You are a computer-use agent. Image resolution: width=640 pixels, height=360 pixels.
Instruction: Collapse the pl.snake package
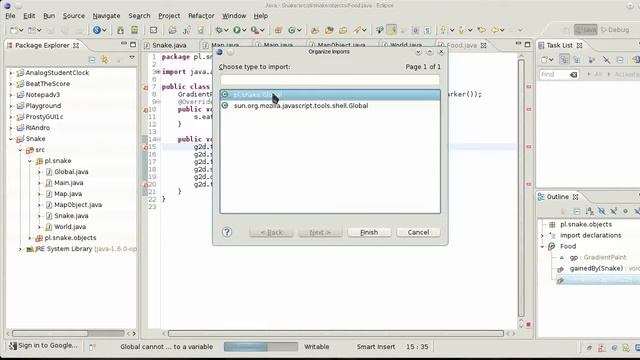tap(30, 161)
